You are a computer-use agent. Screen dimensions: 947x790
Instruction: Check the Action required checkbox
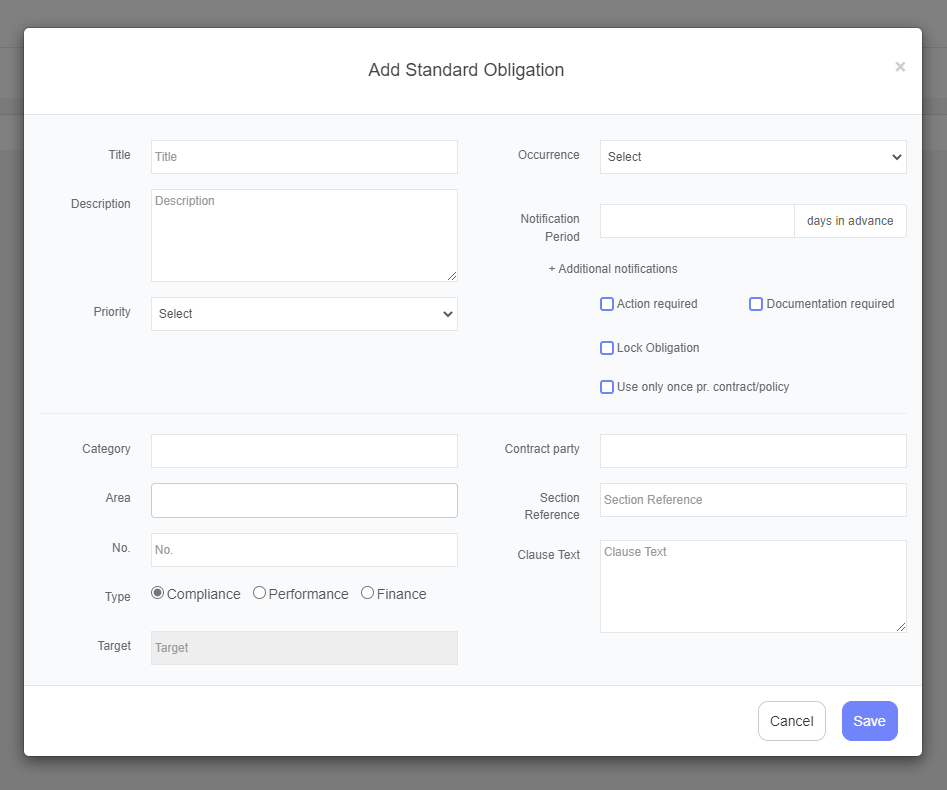[x=607, y=304]
